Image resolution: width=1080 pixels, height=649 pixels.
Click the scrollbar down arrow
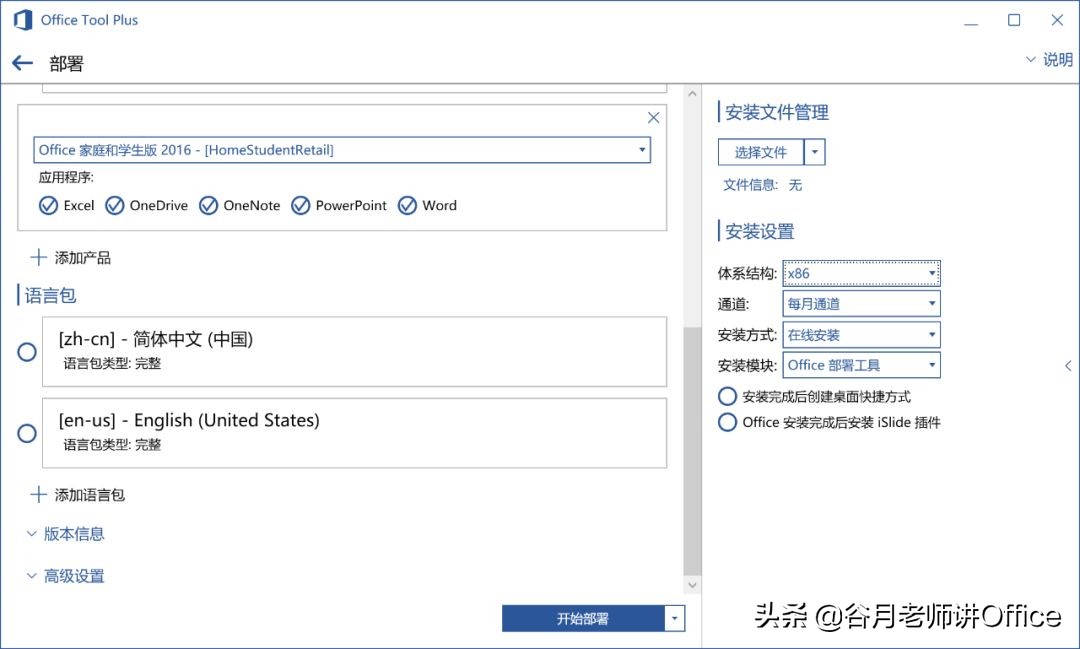tap(692, 585)
